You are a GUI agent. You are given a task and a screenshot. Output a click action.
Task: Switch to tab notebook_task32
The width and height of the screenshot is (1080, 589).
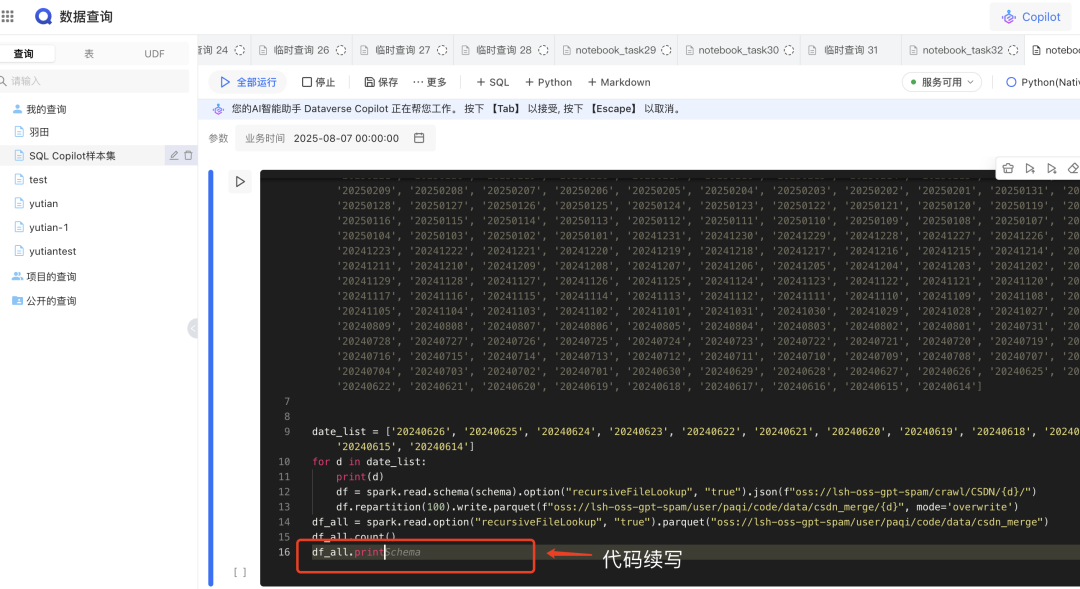(962, 50)
